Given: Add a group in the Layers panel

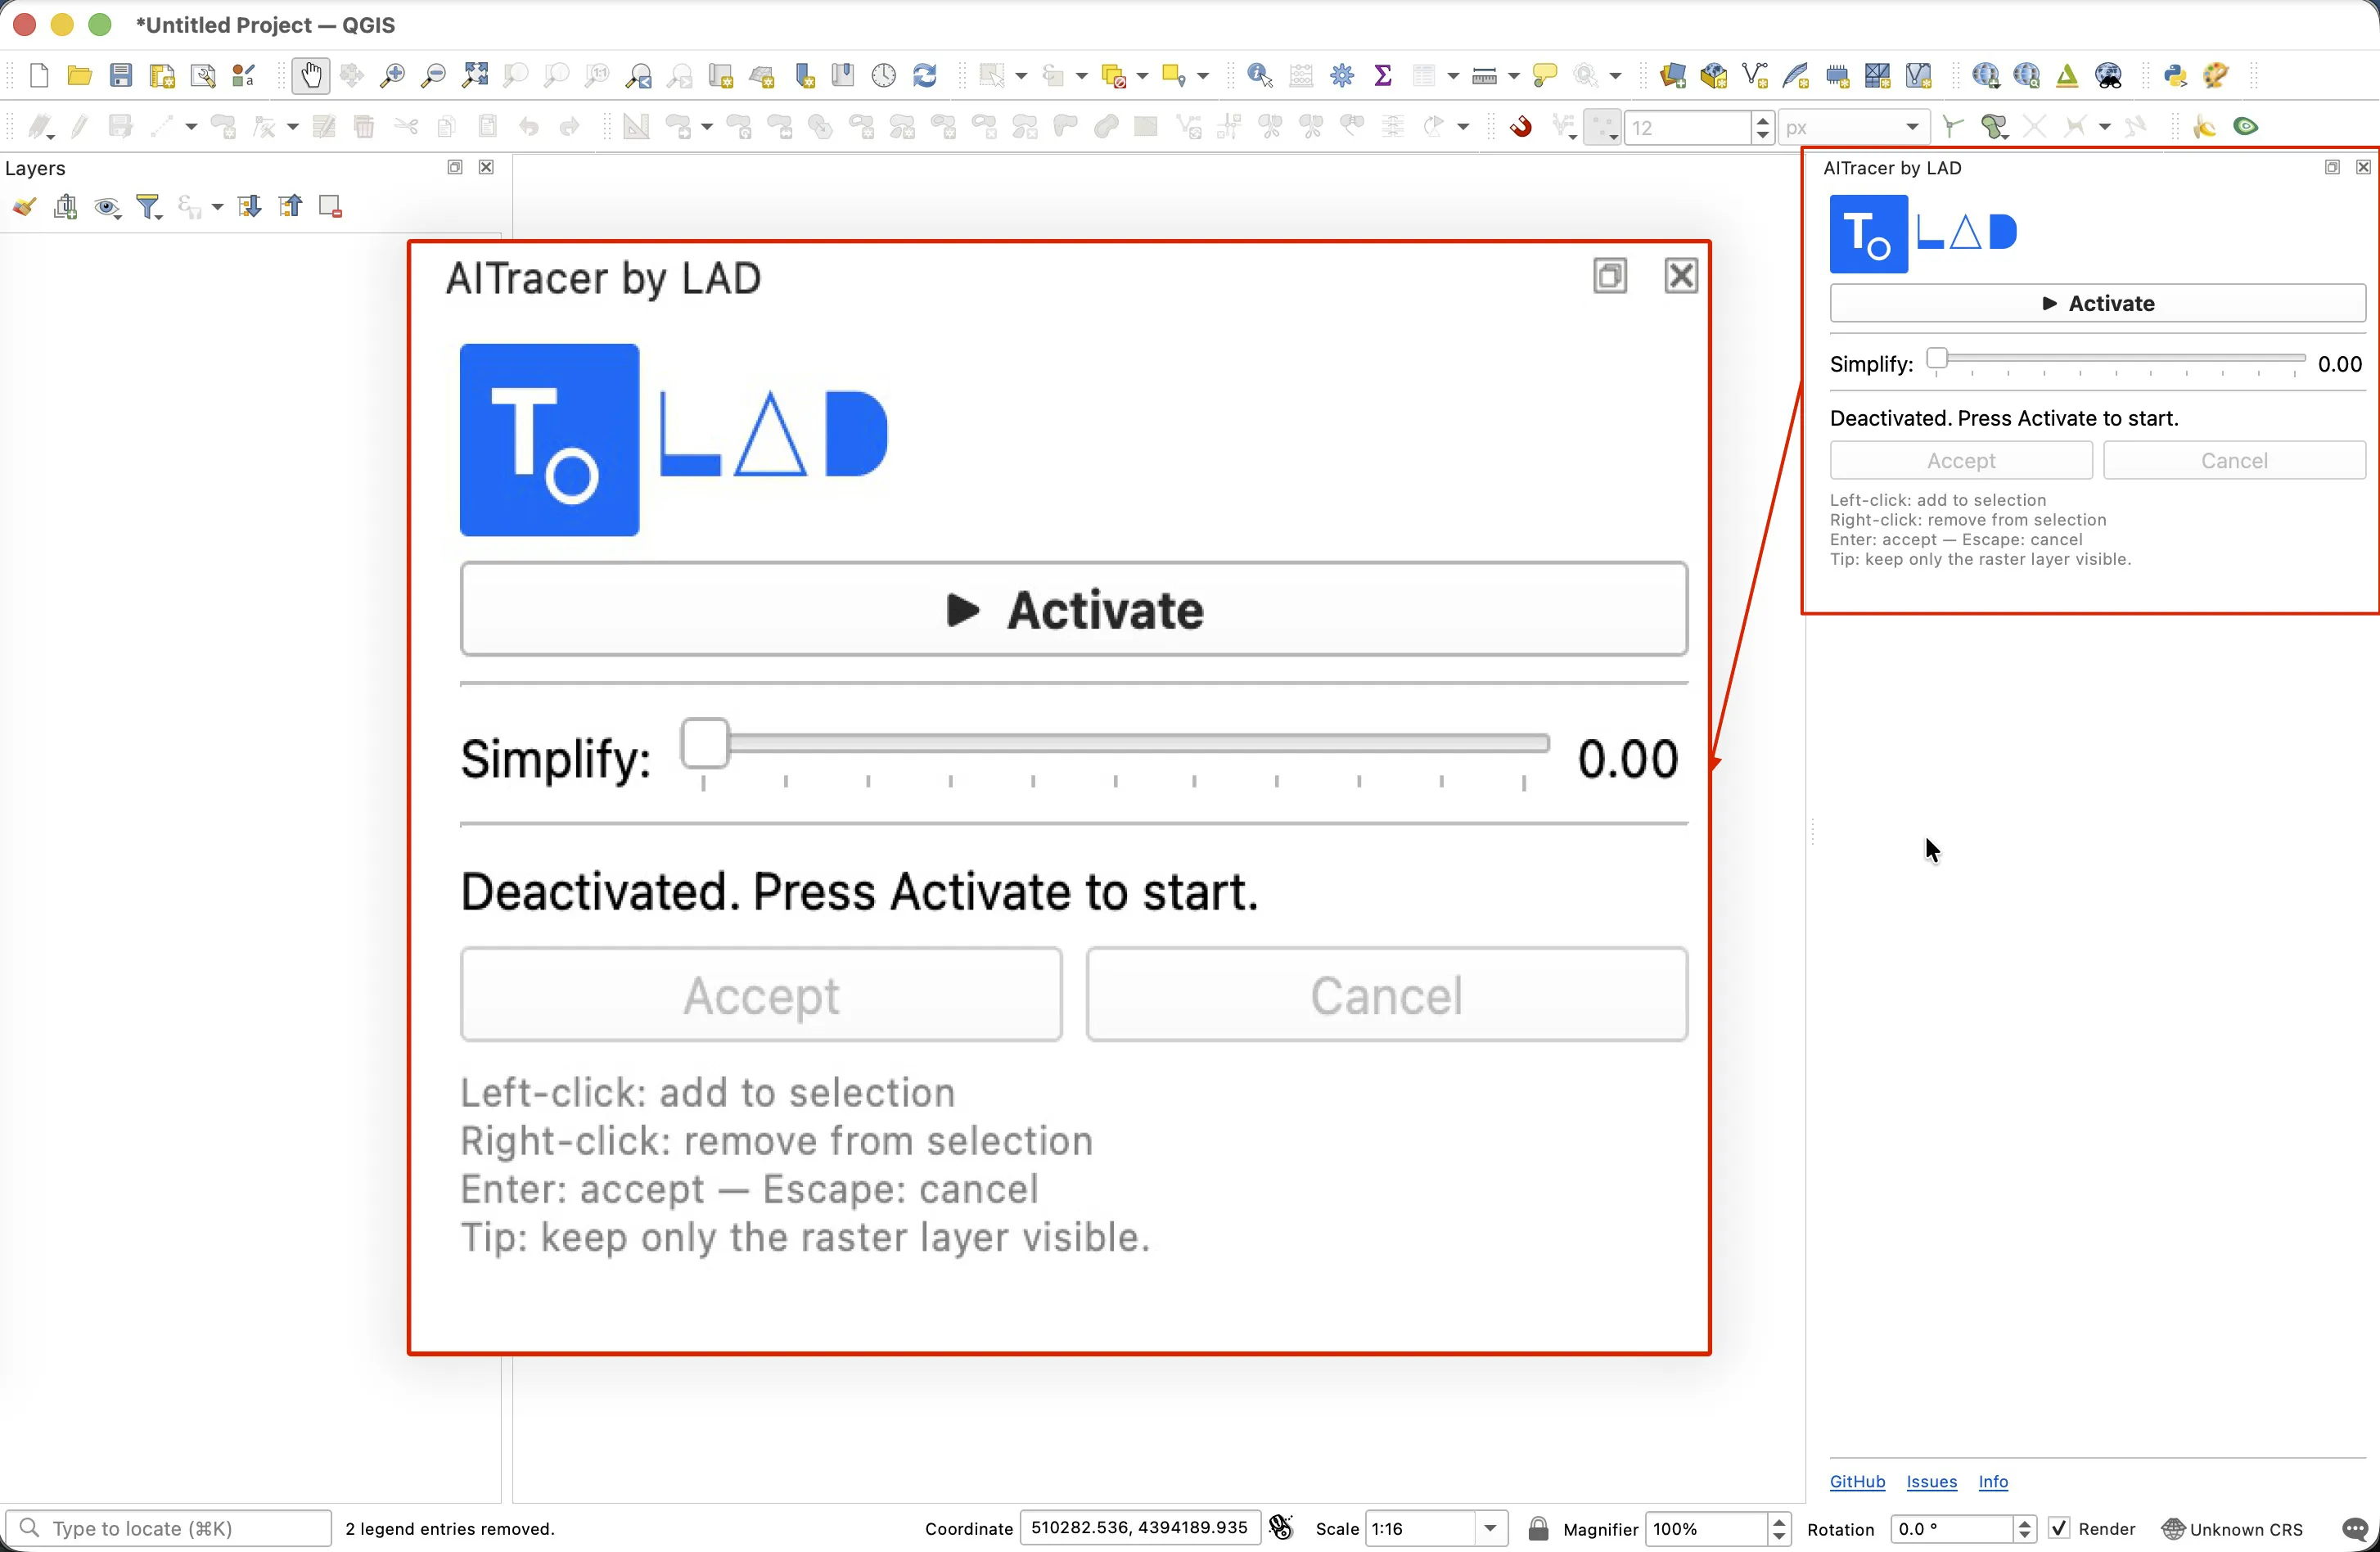Looking at the screenshot, I should (x=66, y=207).
